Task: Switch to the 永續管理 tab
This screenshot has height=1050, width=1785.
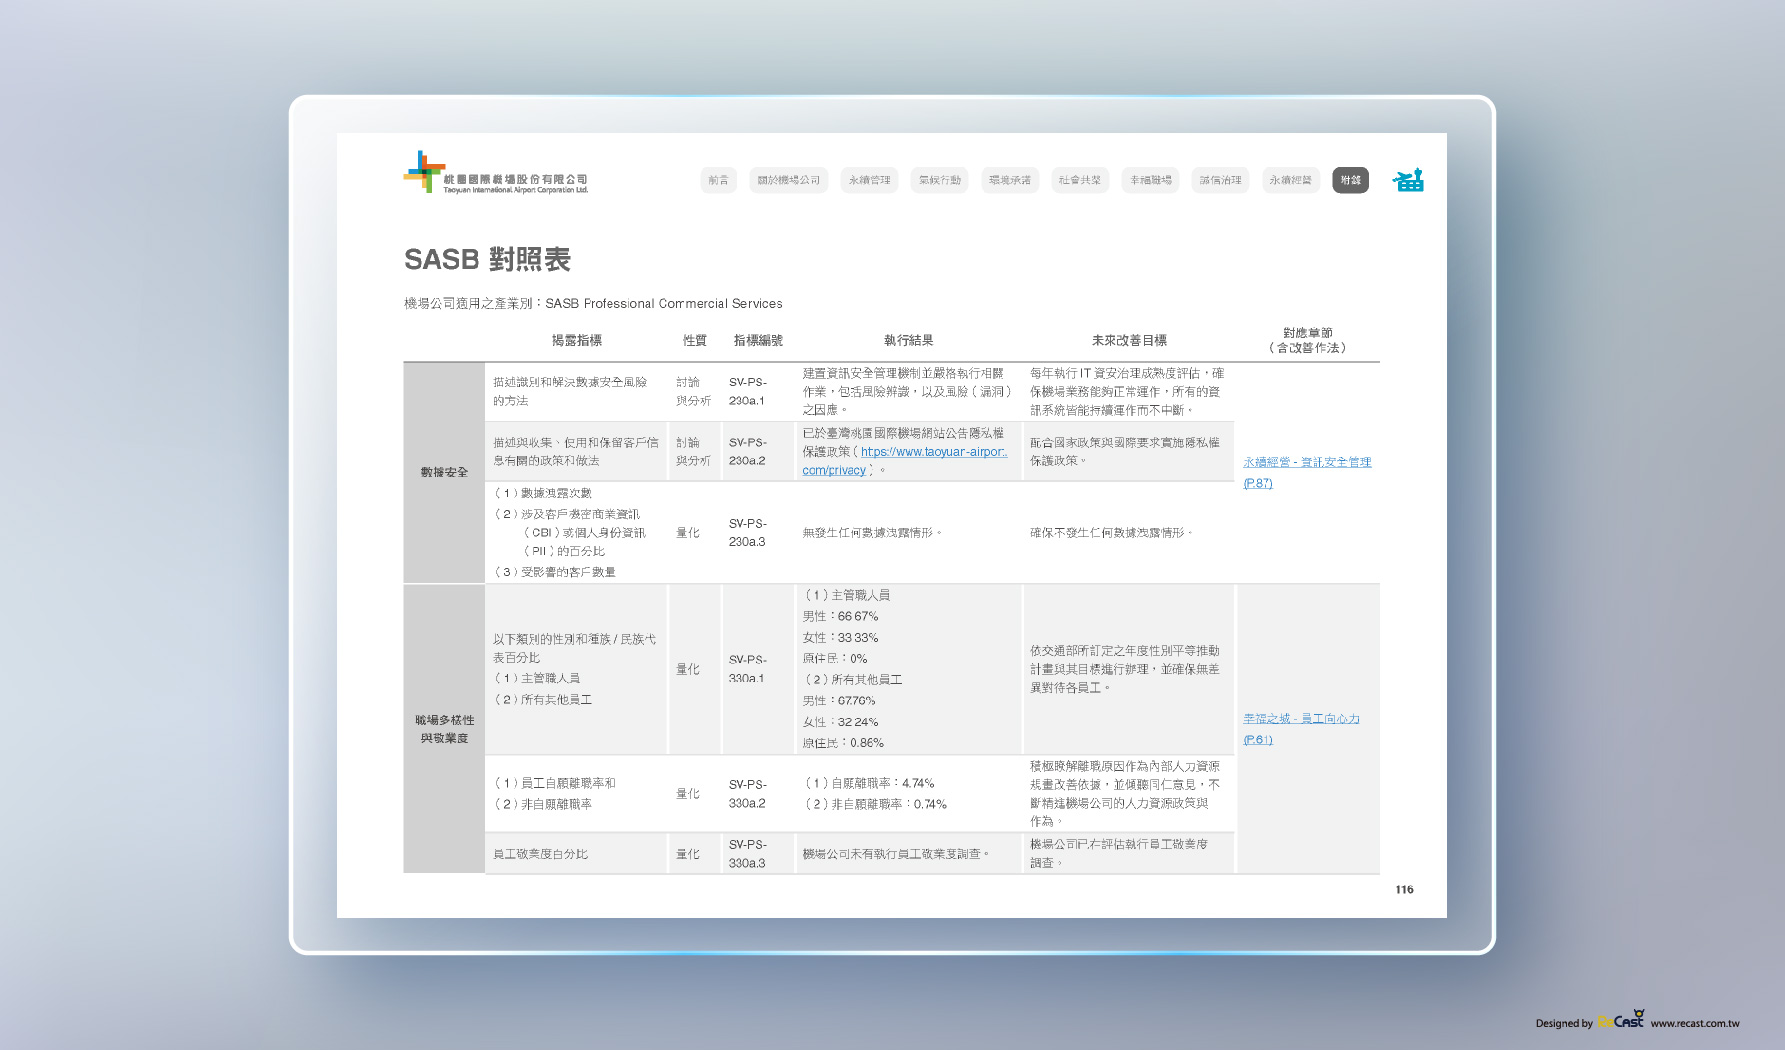Action: coord(869,180)
